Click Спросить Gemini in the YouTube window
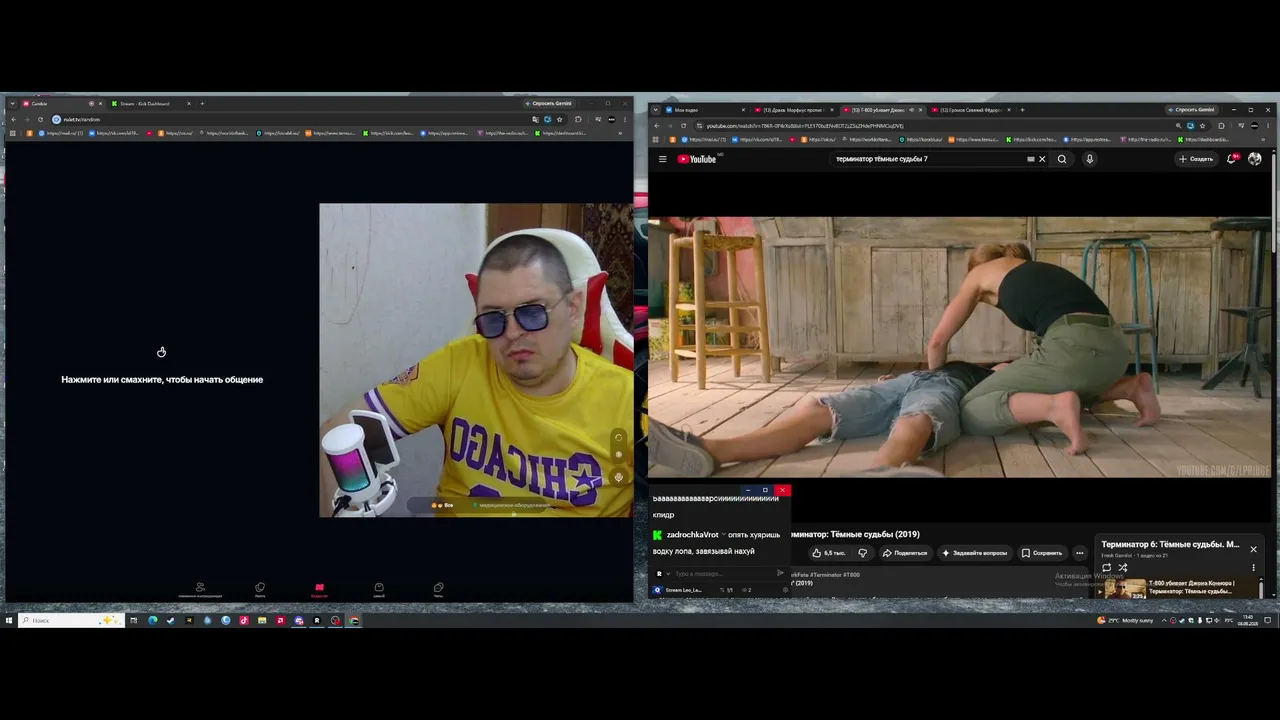 click(x=1192, y=110)
